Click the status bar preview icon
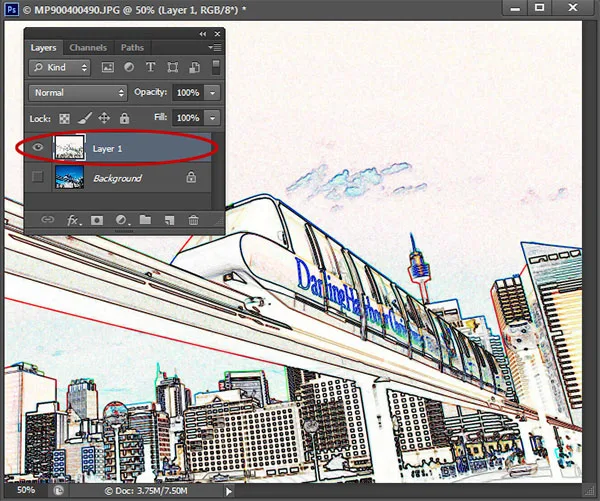Screen dimensions: 600x501 tap(58, 490)
